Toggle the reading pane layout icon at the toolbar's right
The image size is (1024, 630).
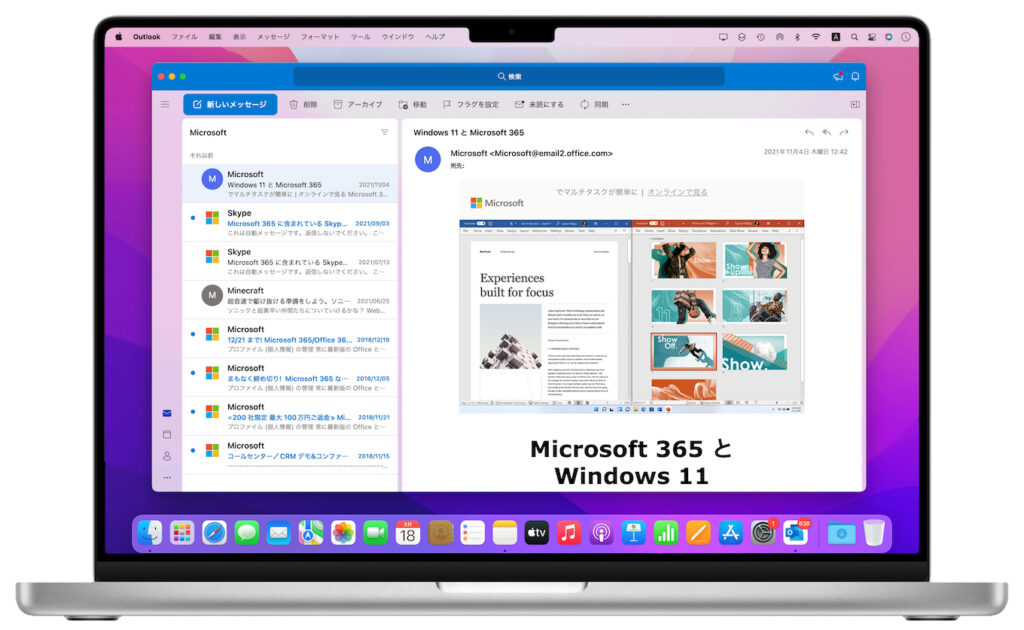point(855,104)
